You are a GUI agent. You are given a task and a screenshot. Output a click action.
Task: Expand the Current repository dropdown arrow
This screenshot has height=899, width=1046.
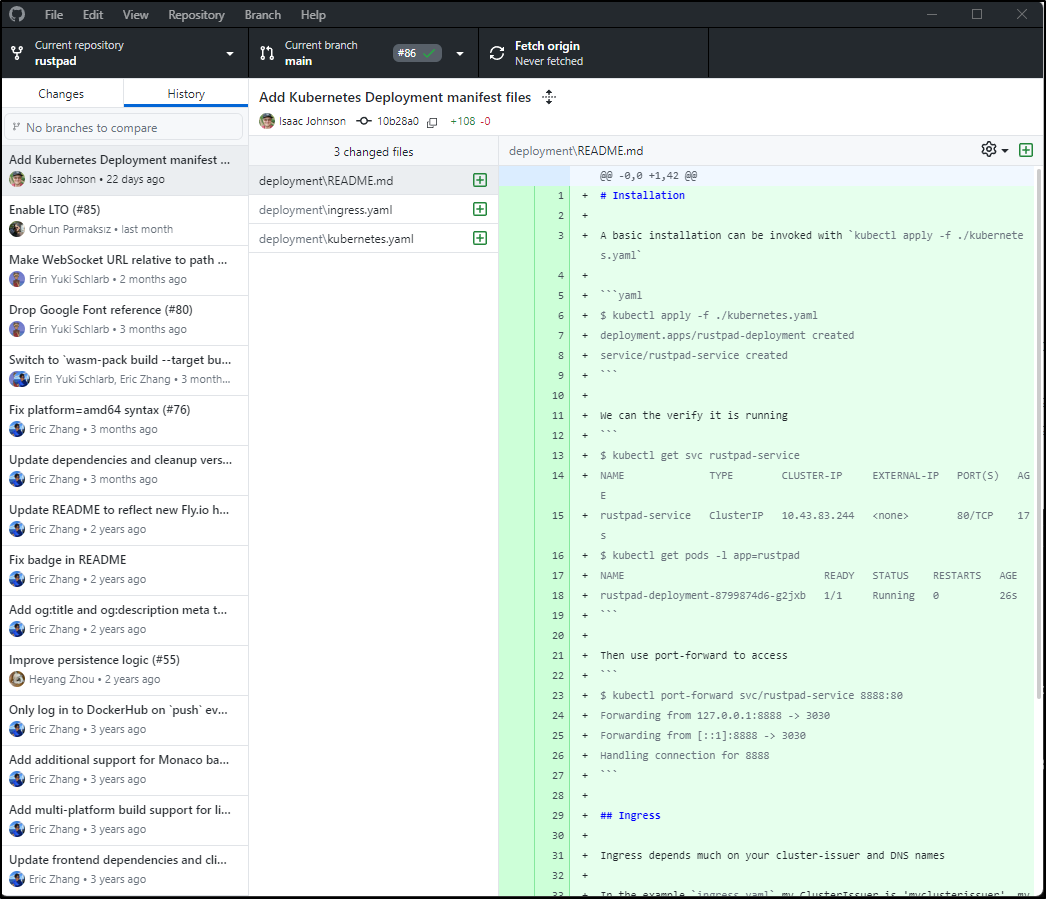click(x=229, y=53)
